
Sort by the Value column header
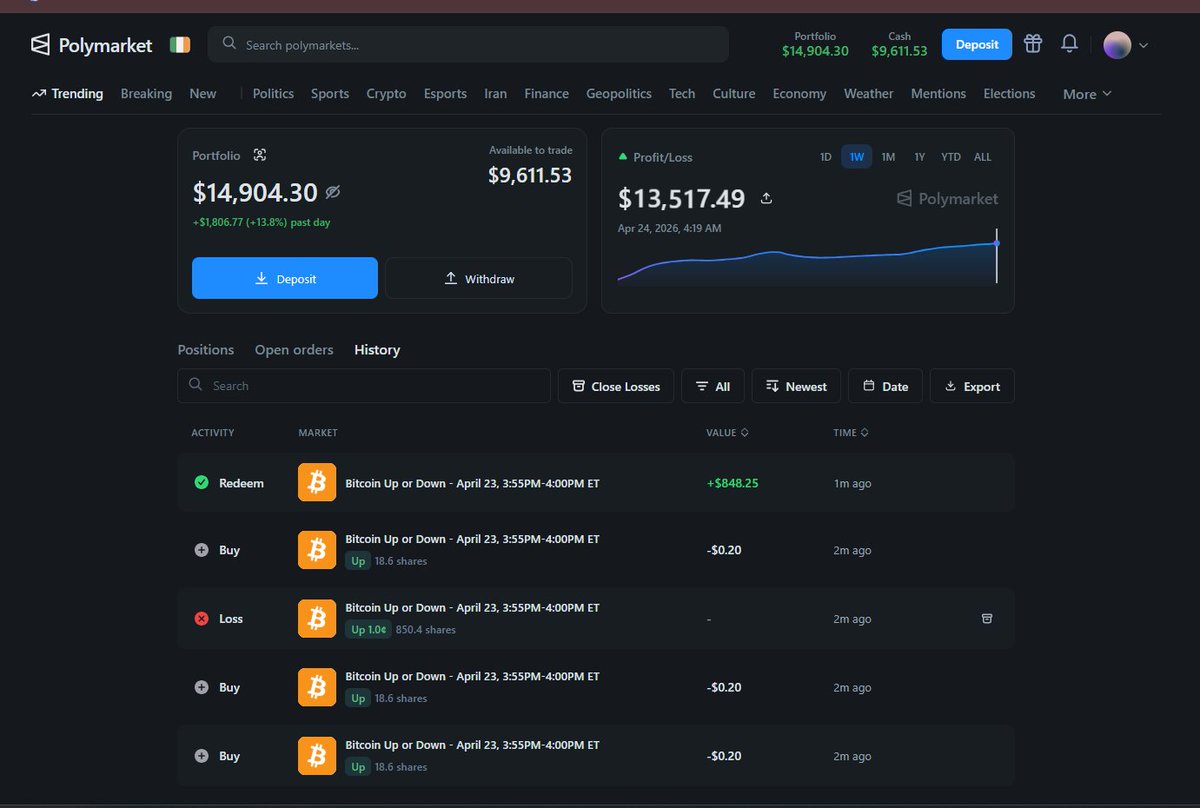click(x=727, y=433)
